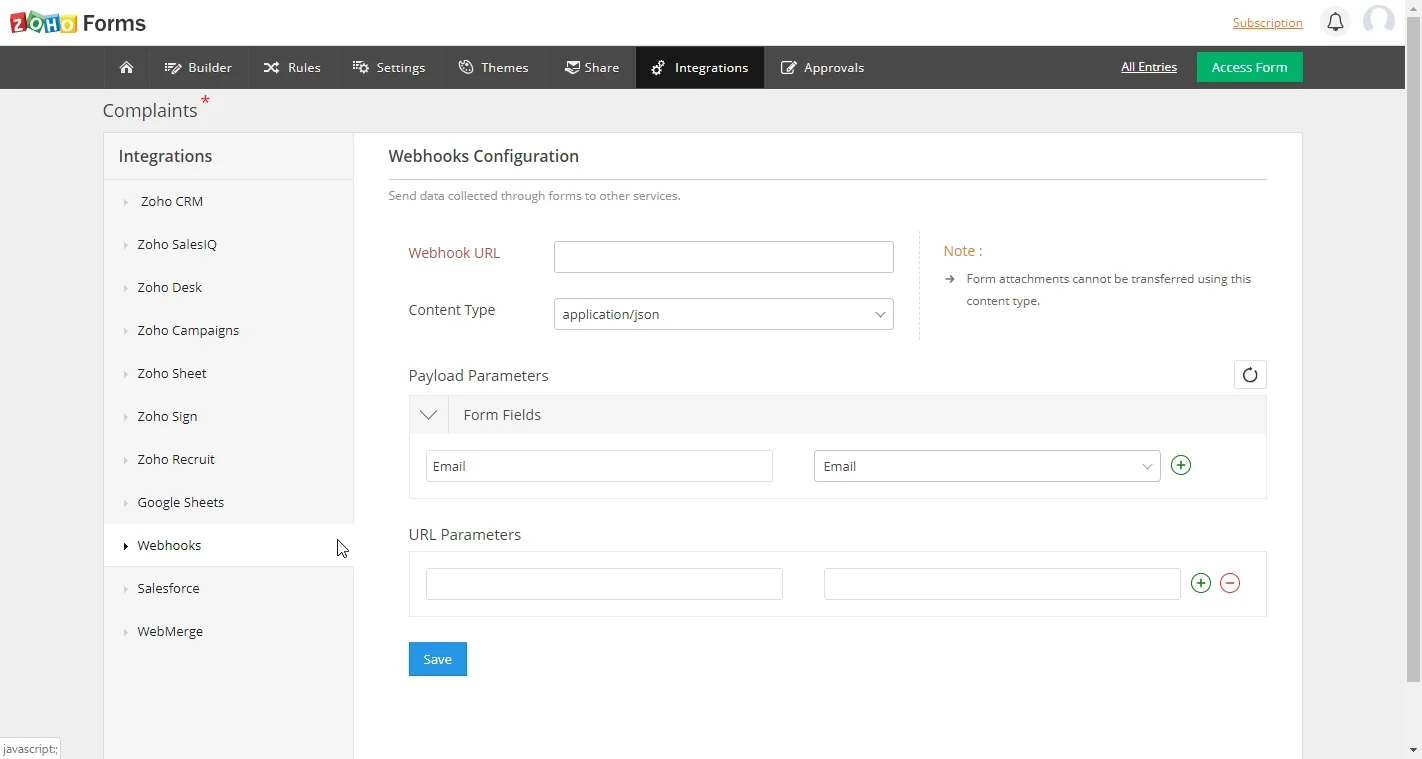Click the Complaints form title
This screenshot has width=1422, height=759.
[150, 110]
